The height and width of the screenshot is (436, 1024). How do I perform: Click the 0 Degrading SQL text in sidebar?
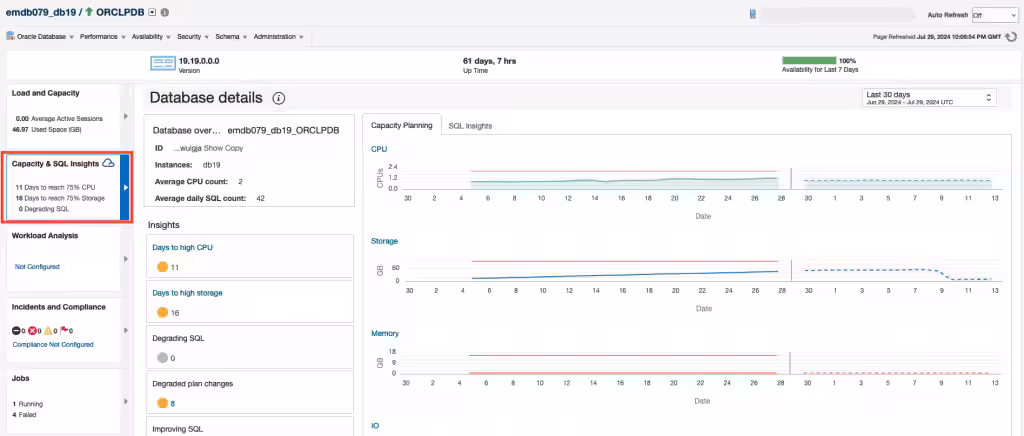pyautogui.click(x=44, y=208)
